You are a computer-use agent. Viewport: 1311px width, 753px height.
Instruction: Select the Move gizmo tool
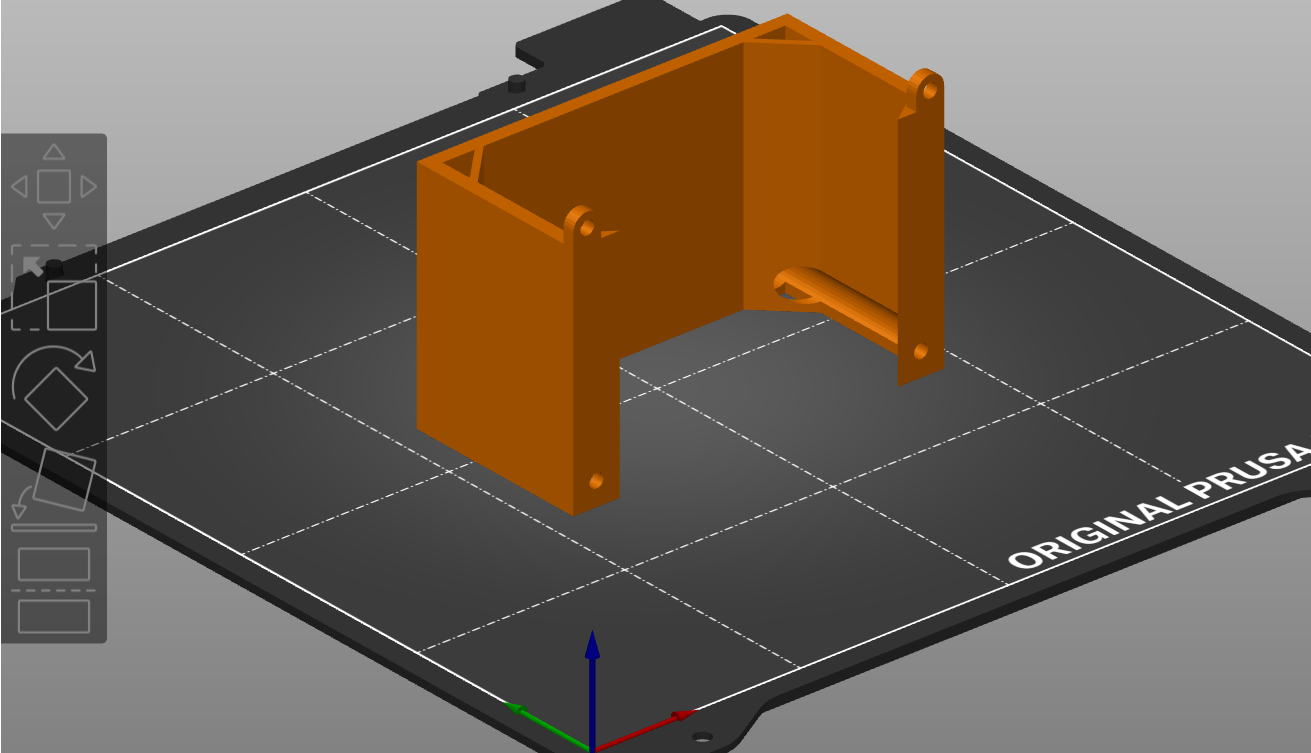tap(54, 186)
